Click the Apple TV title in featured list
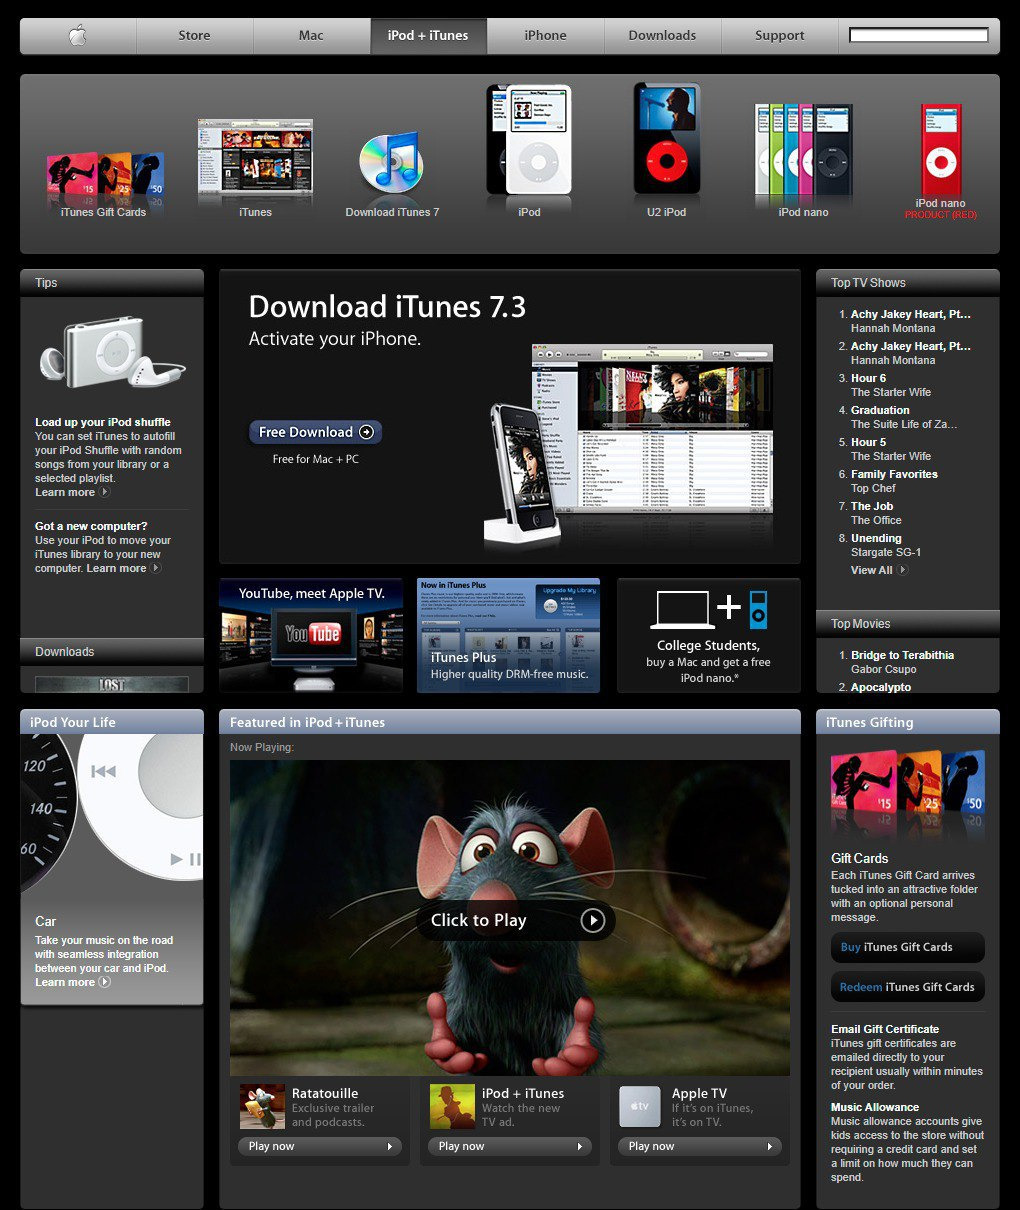 pyautogui.click(x=699, y=1093)
